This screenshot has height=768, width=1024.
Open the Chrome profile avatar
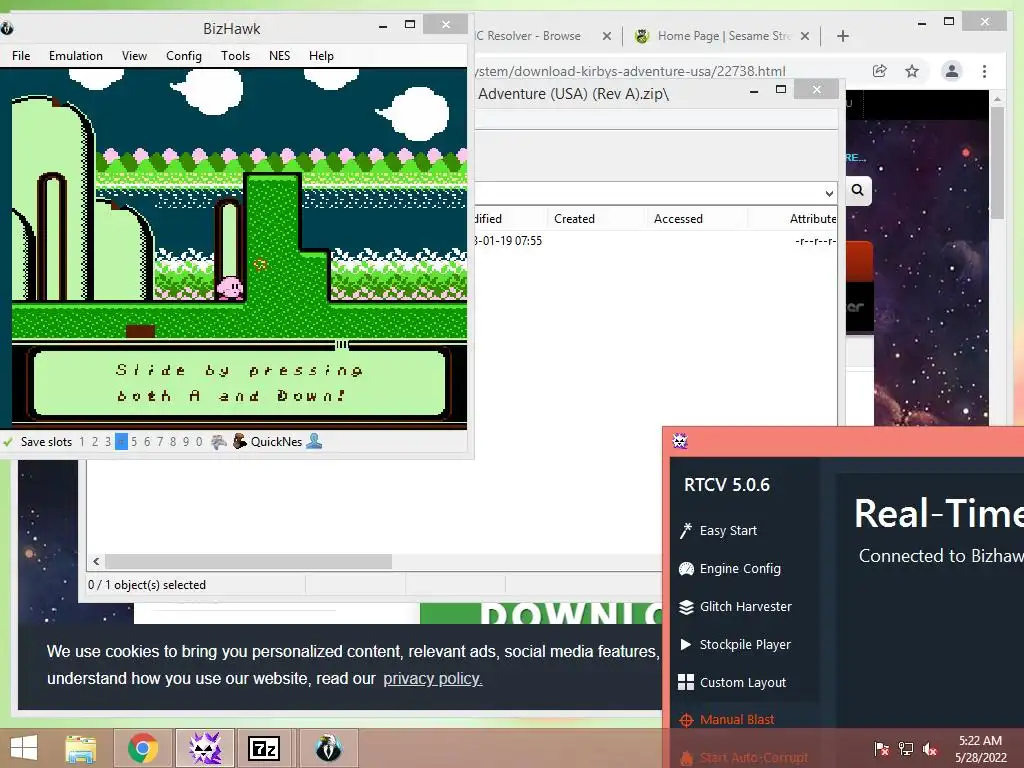pyautogui.click(x=952, y=71)
